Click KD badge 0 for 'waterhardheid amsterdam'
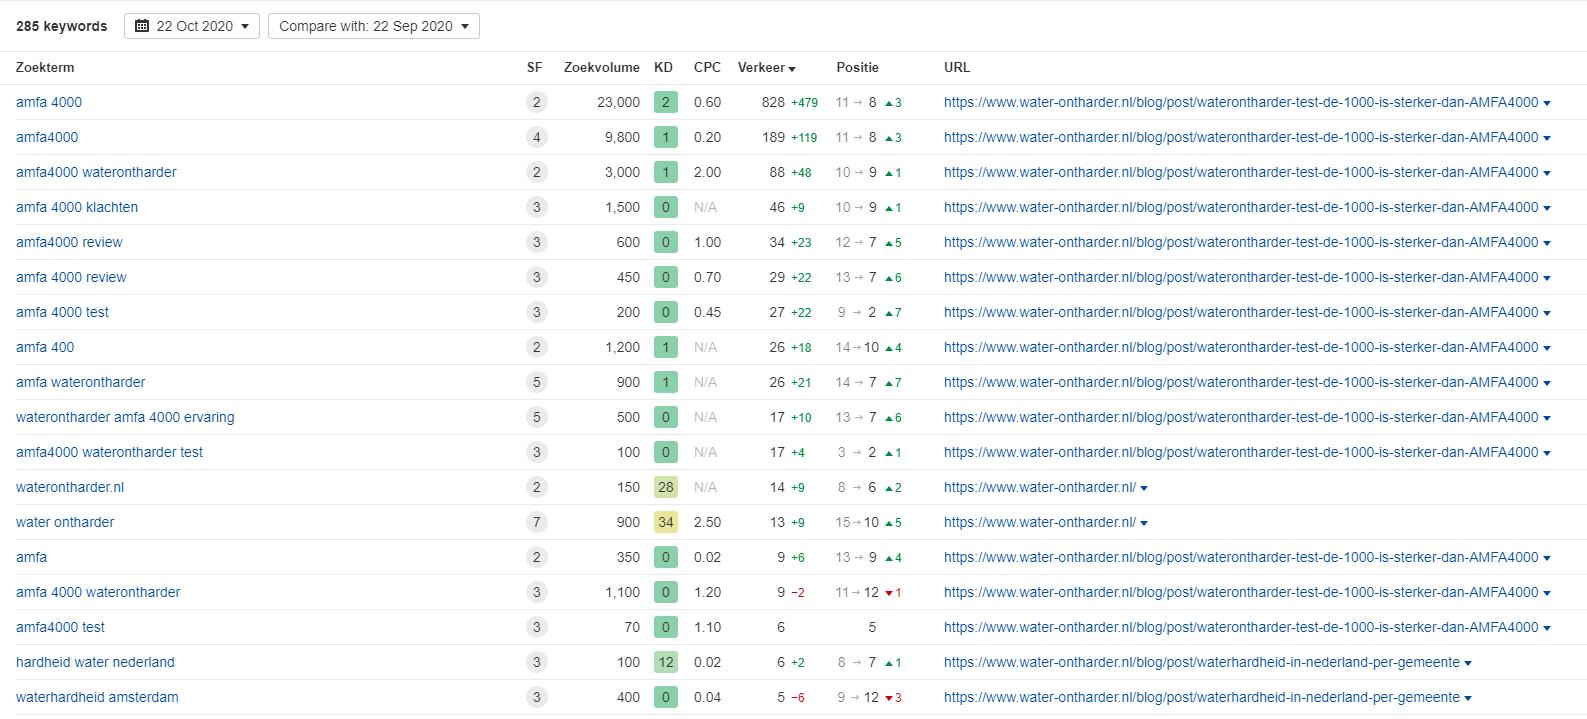The height and width of the screenshot is (719, 1587). (666, 697)
